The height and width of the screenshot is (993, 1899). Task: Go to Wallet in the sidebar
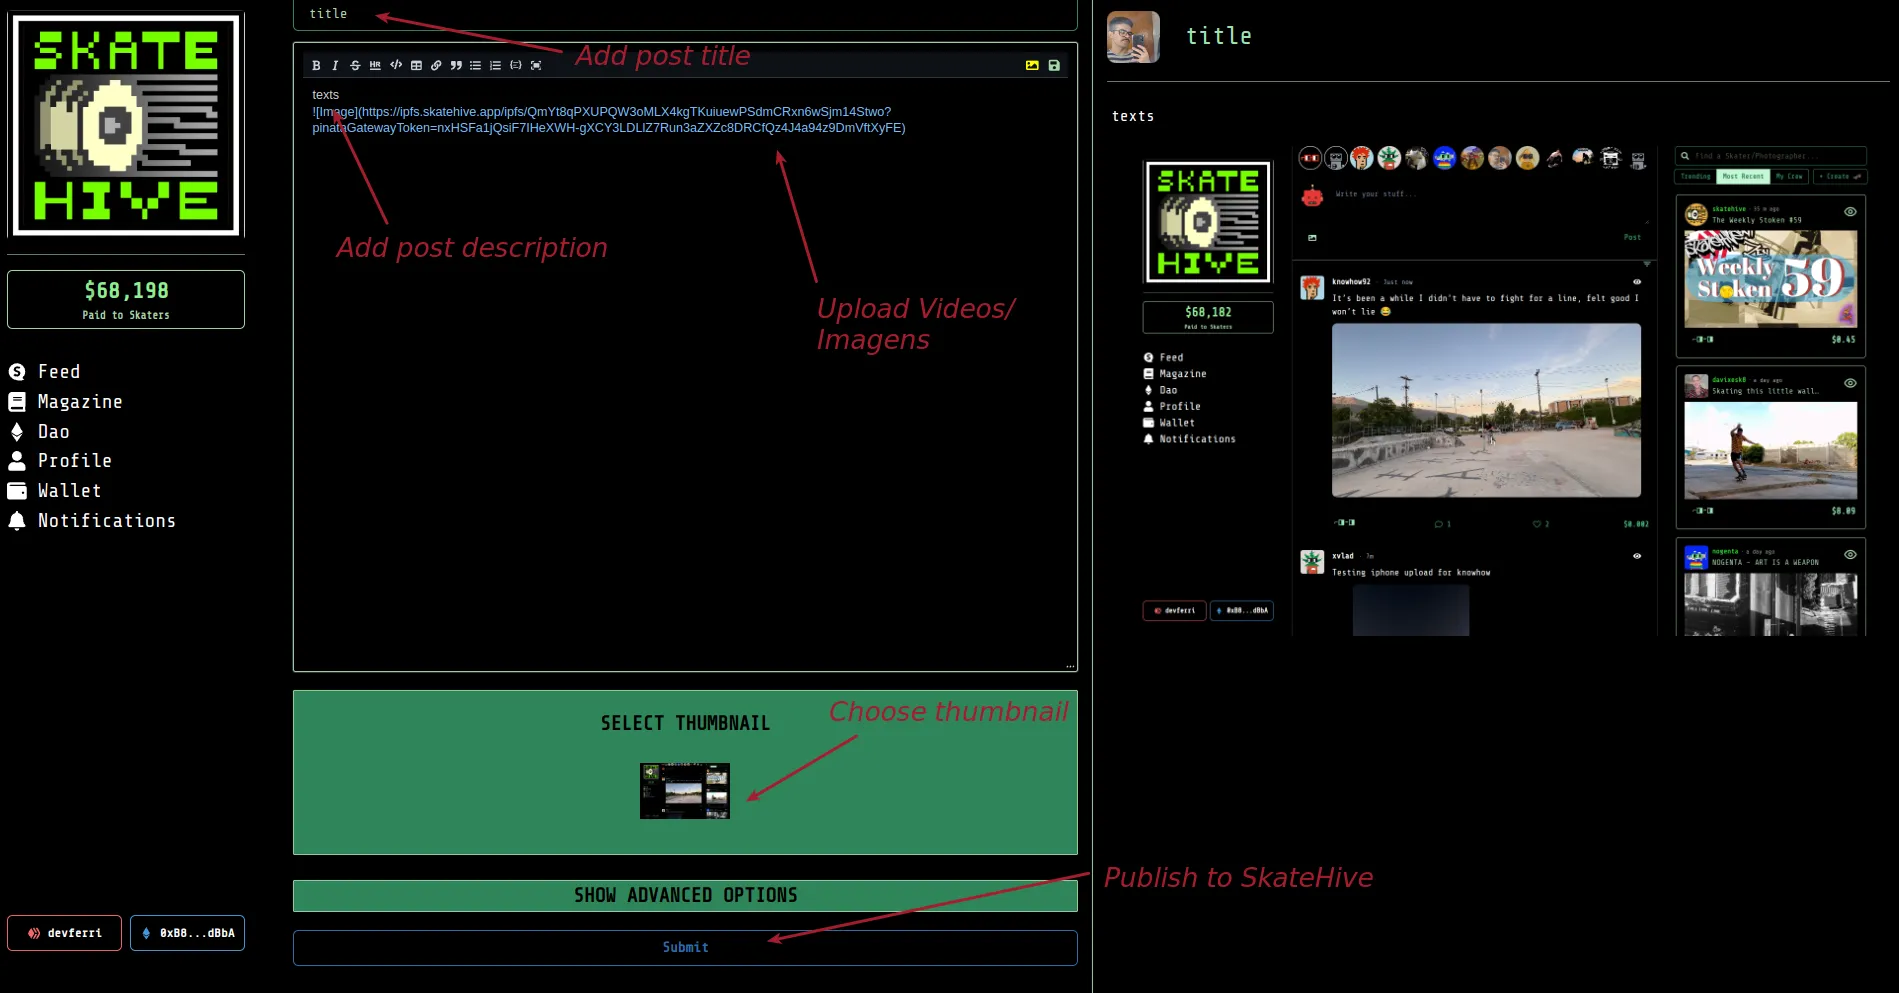click(69, 491)
